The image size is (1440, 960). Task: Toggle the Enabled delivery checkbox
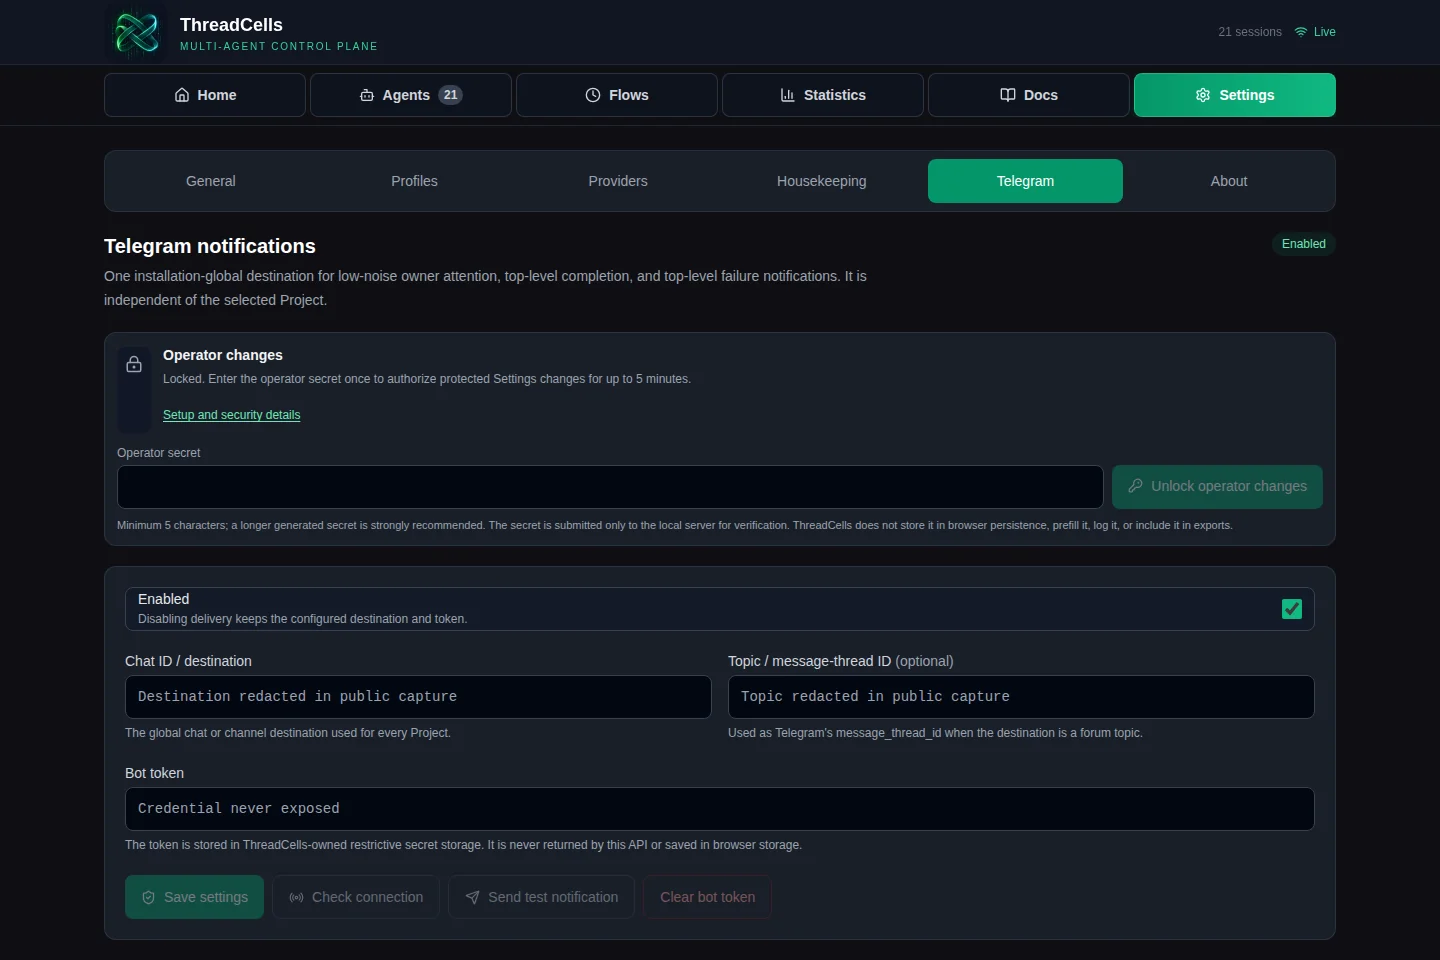click(1292, 609)
